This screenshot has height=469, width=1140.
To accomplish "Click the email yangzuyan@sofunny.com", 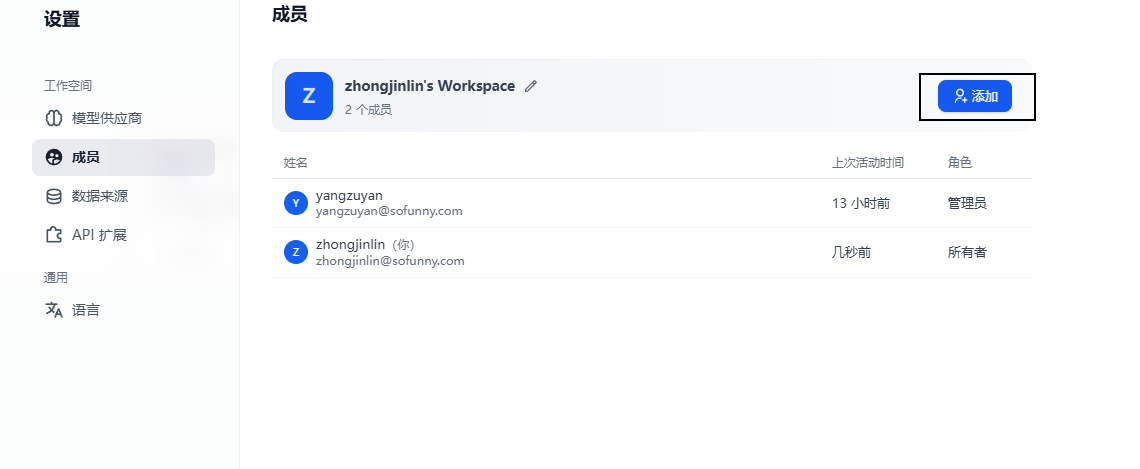I will [389, 211].
